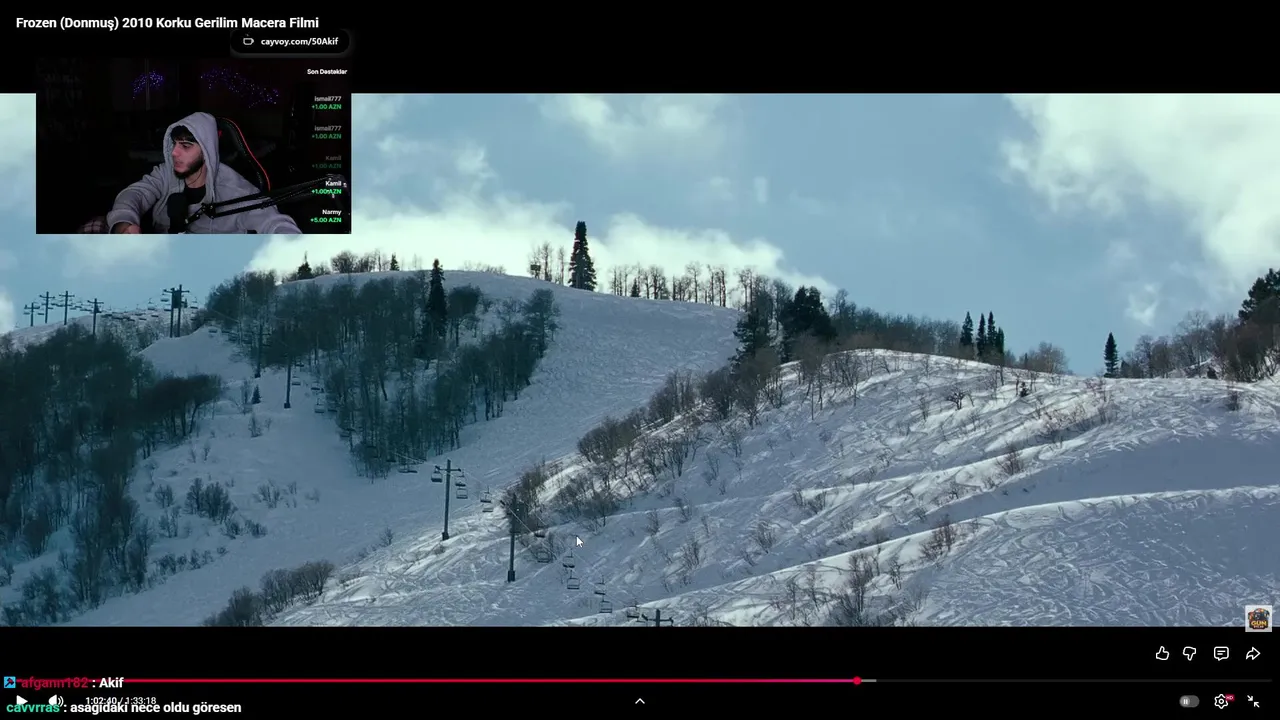Screen dimensions: 1280x720
Task: Click the play button in the player
Action: [x=20, y=701]
